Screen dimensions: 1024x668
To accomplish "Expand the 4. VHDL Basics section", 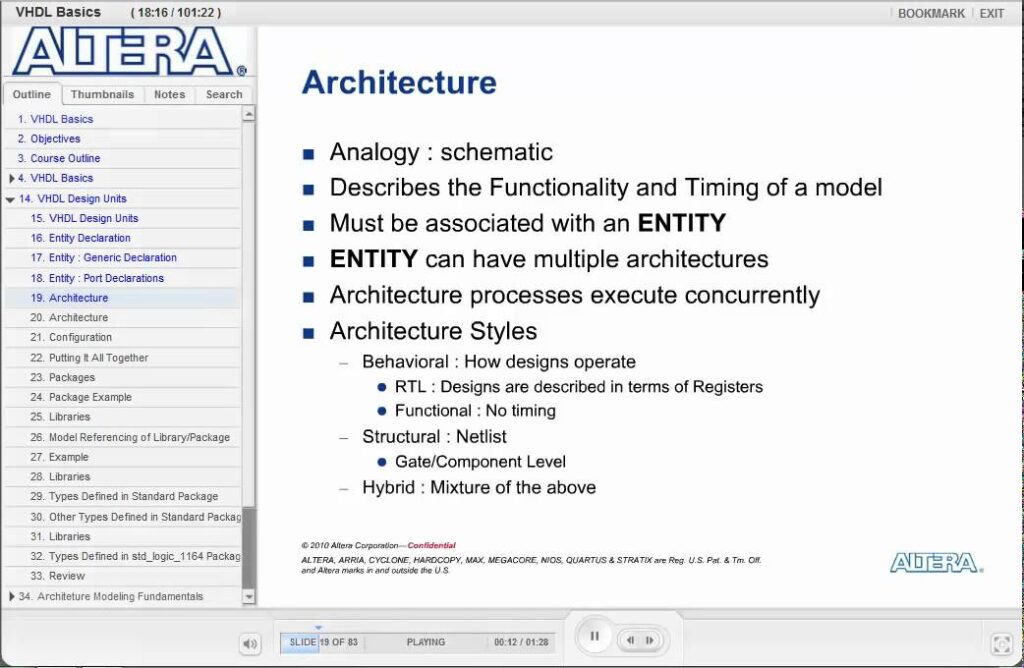I will (x=12, y=178).
